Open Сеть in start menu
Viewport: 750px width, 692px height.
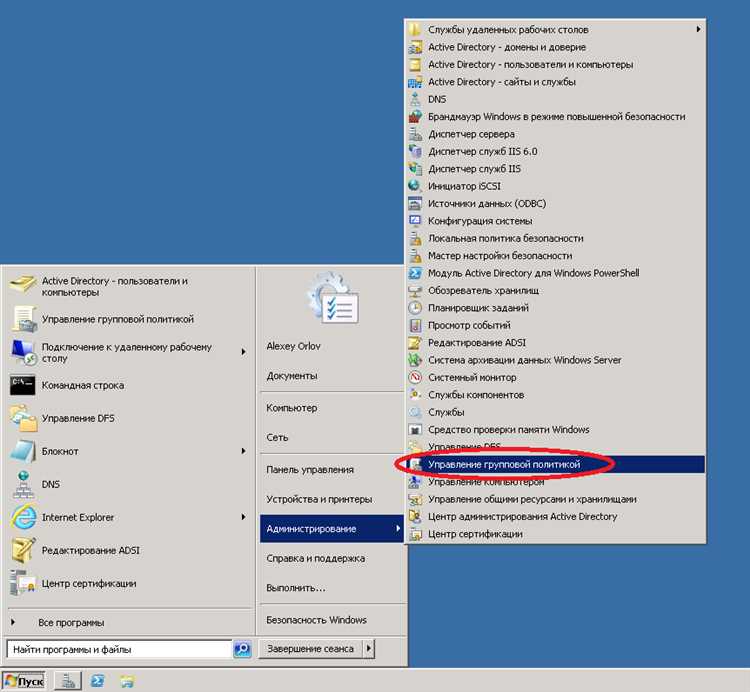click(x=277, y=438)
